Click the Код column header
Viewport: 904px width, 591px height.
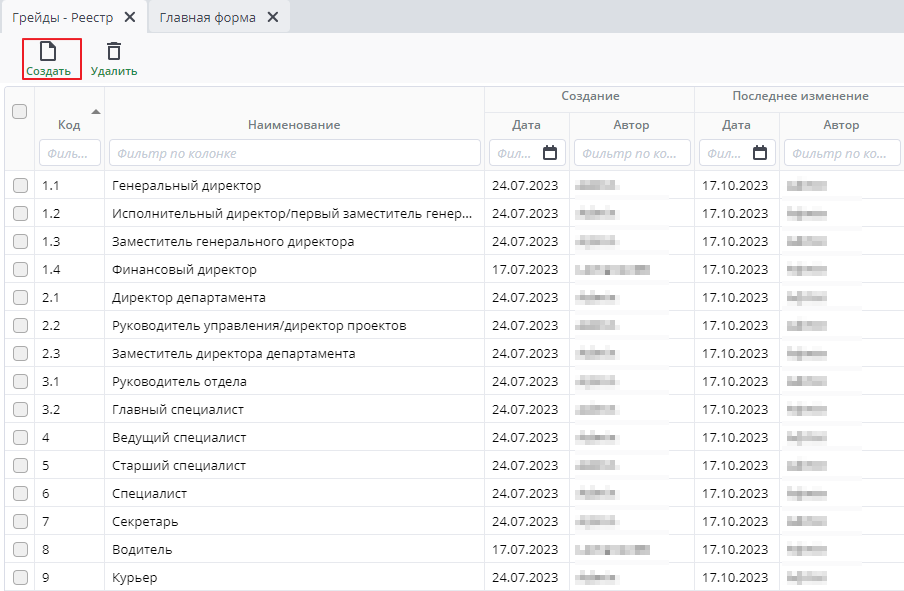pos(68,125)
